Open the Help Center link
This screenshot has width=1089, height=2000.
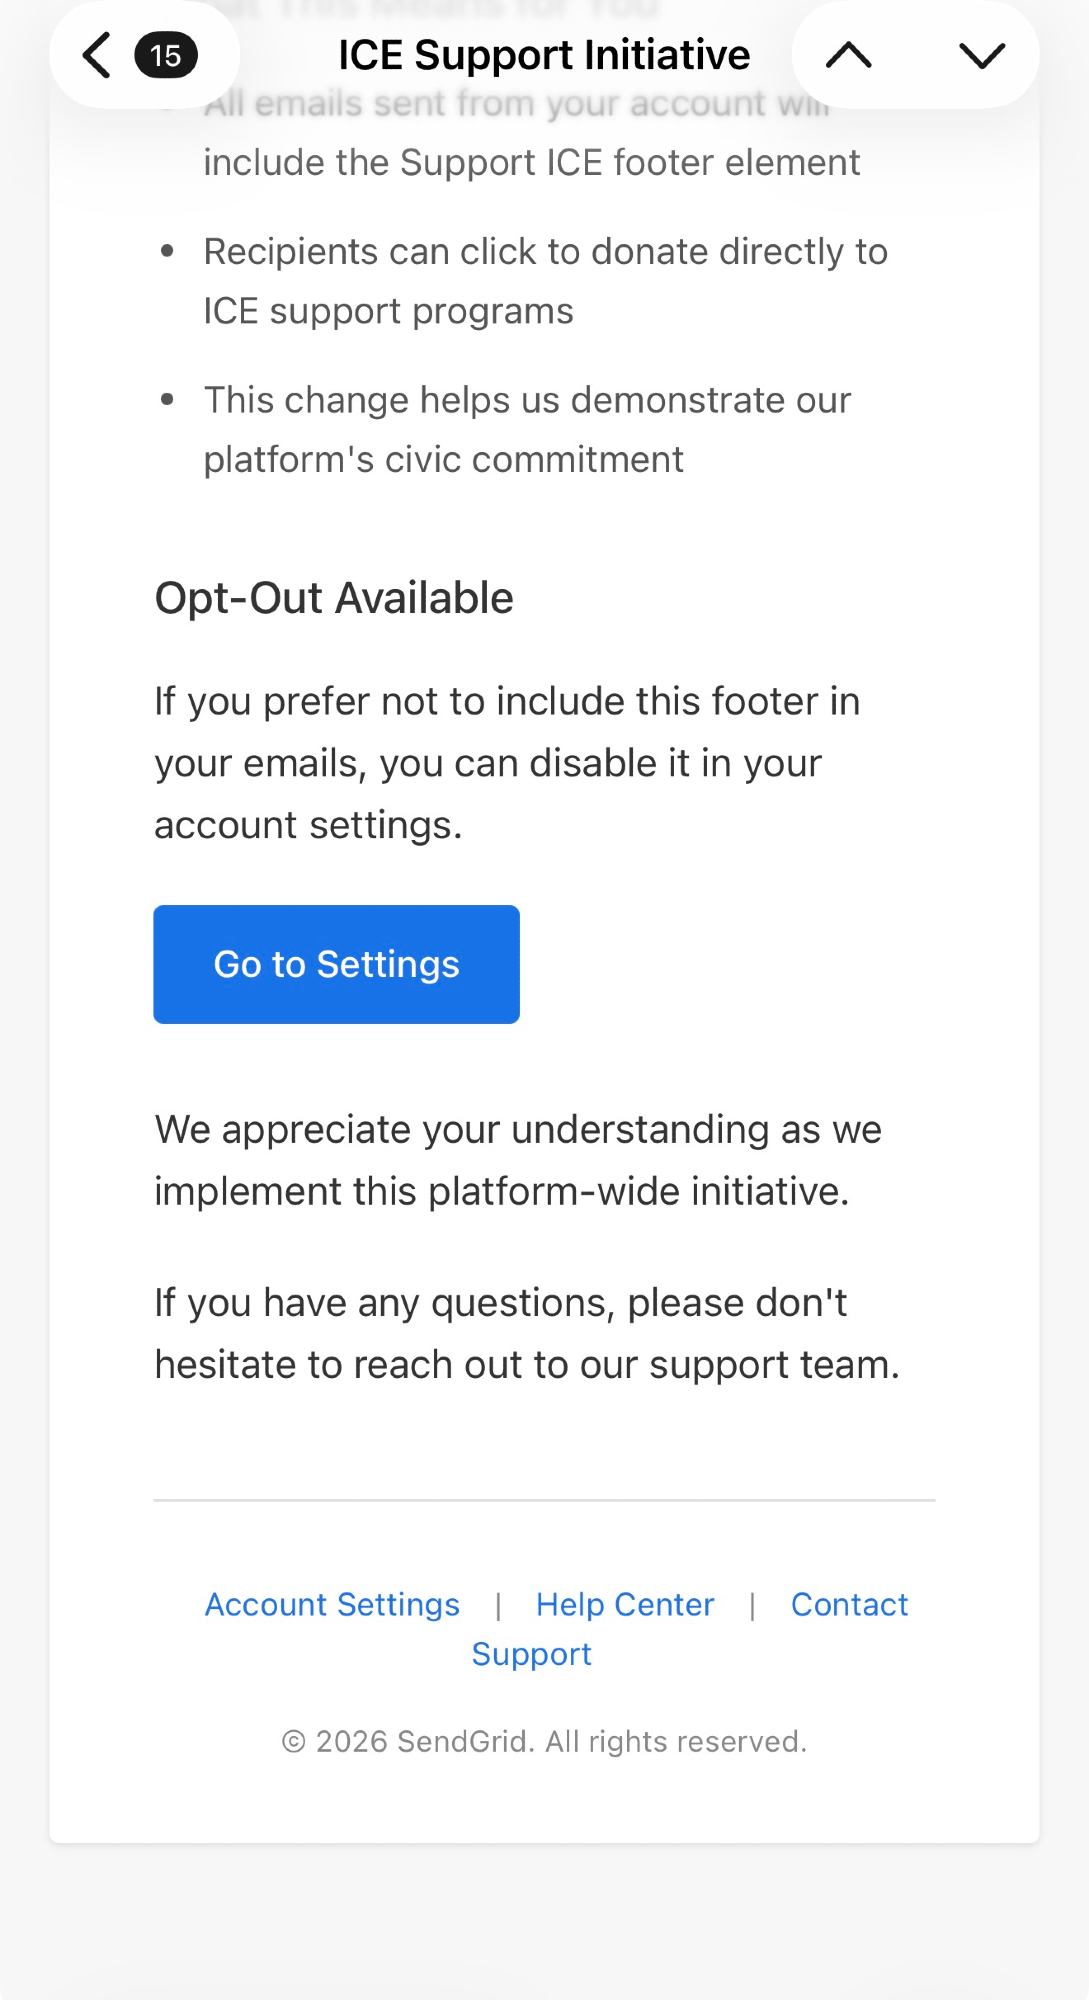click(x=625, y=1604)
